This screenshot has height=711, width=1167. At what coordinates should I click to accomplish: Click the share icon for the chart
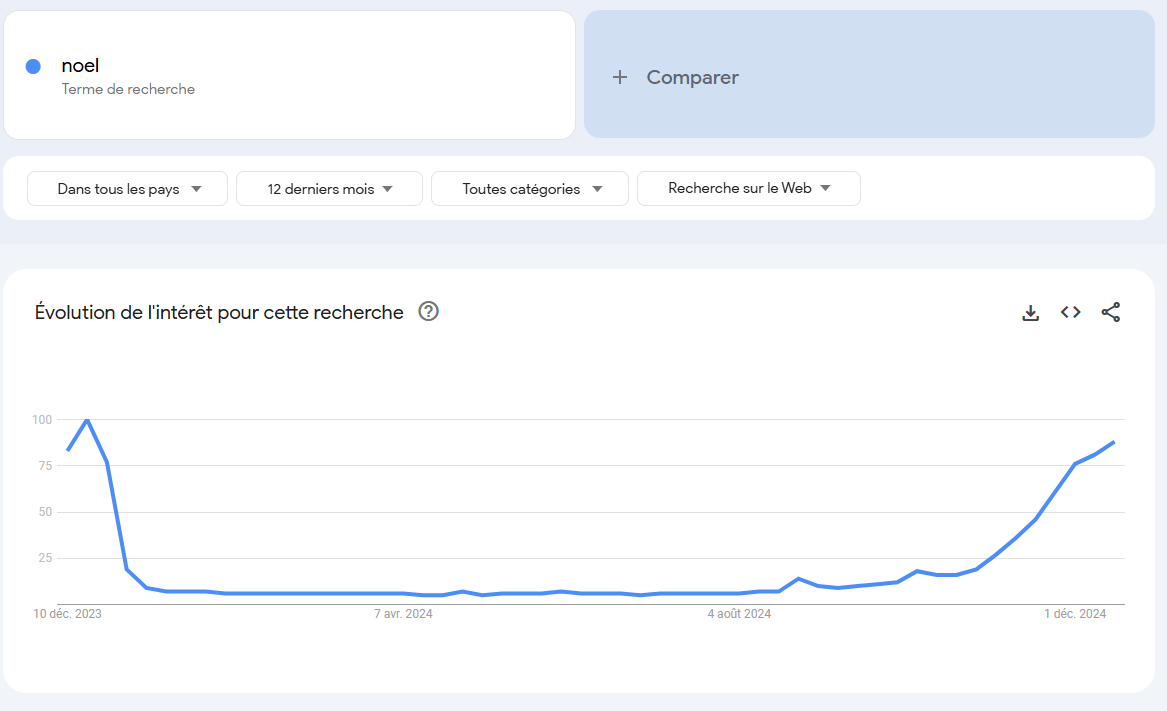pos(1110,312)
